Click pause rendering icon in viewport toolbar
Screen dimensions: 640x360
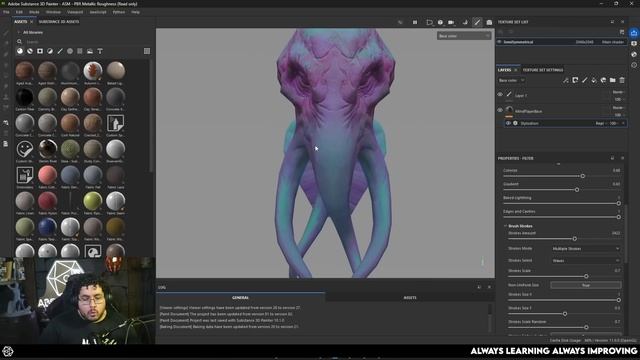pos(415,22)
